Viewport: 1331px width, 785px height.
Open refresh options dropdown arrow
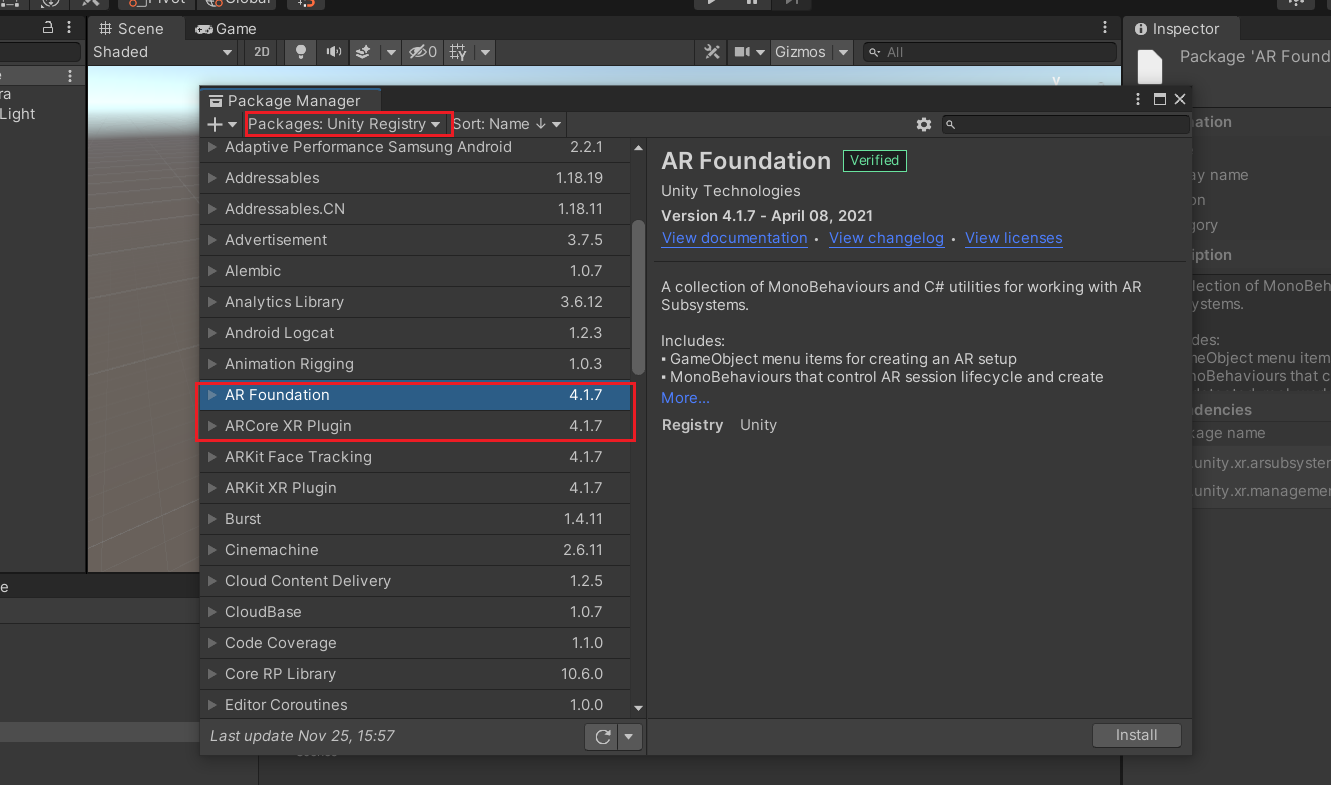629,737
